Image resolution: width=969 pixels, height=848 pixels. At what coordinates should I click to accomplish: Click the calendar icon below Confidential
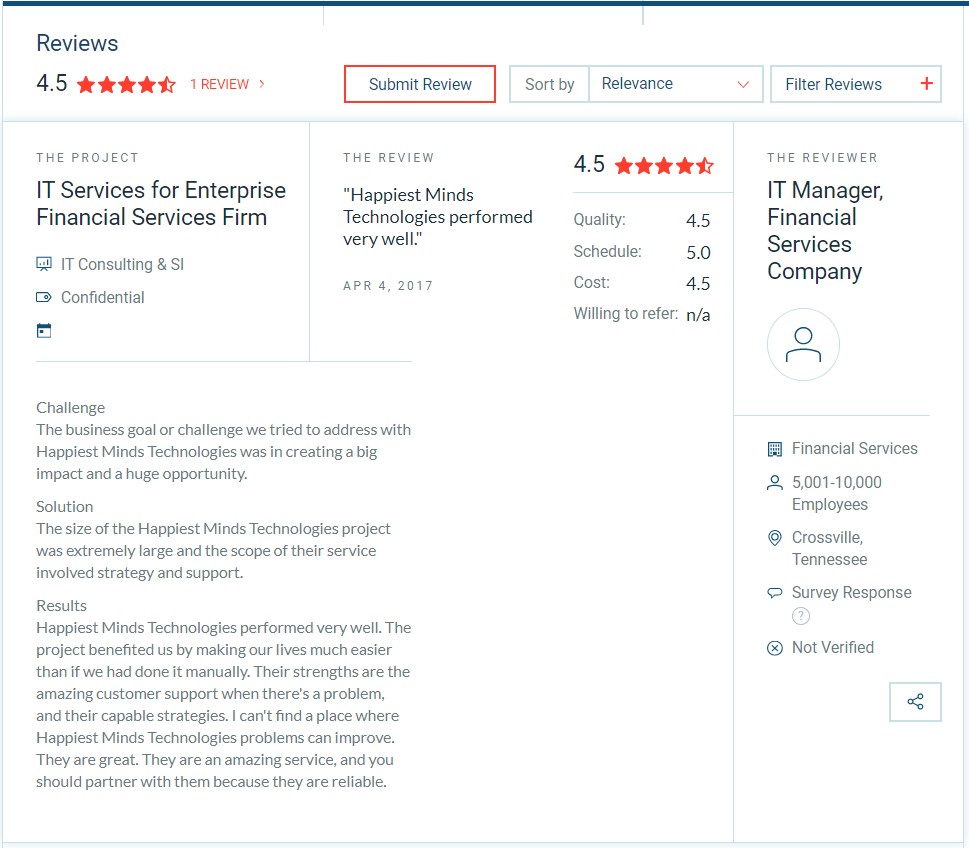click(44, 331)
